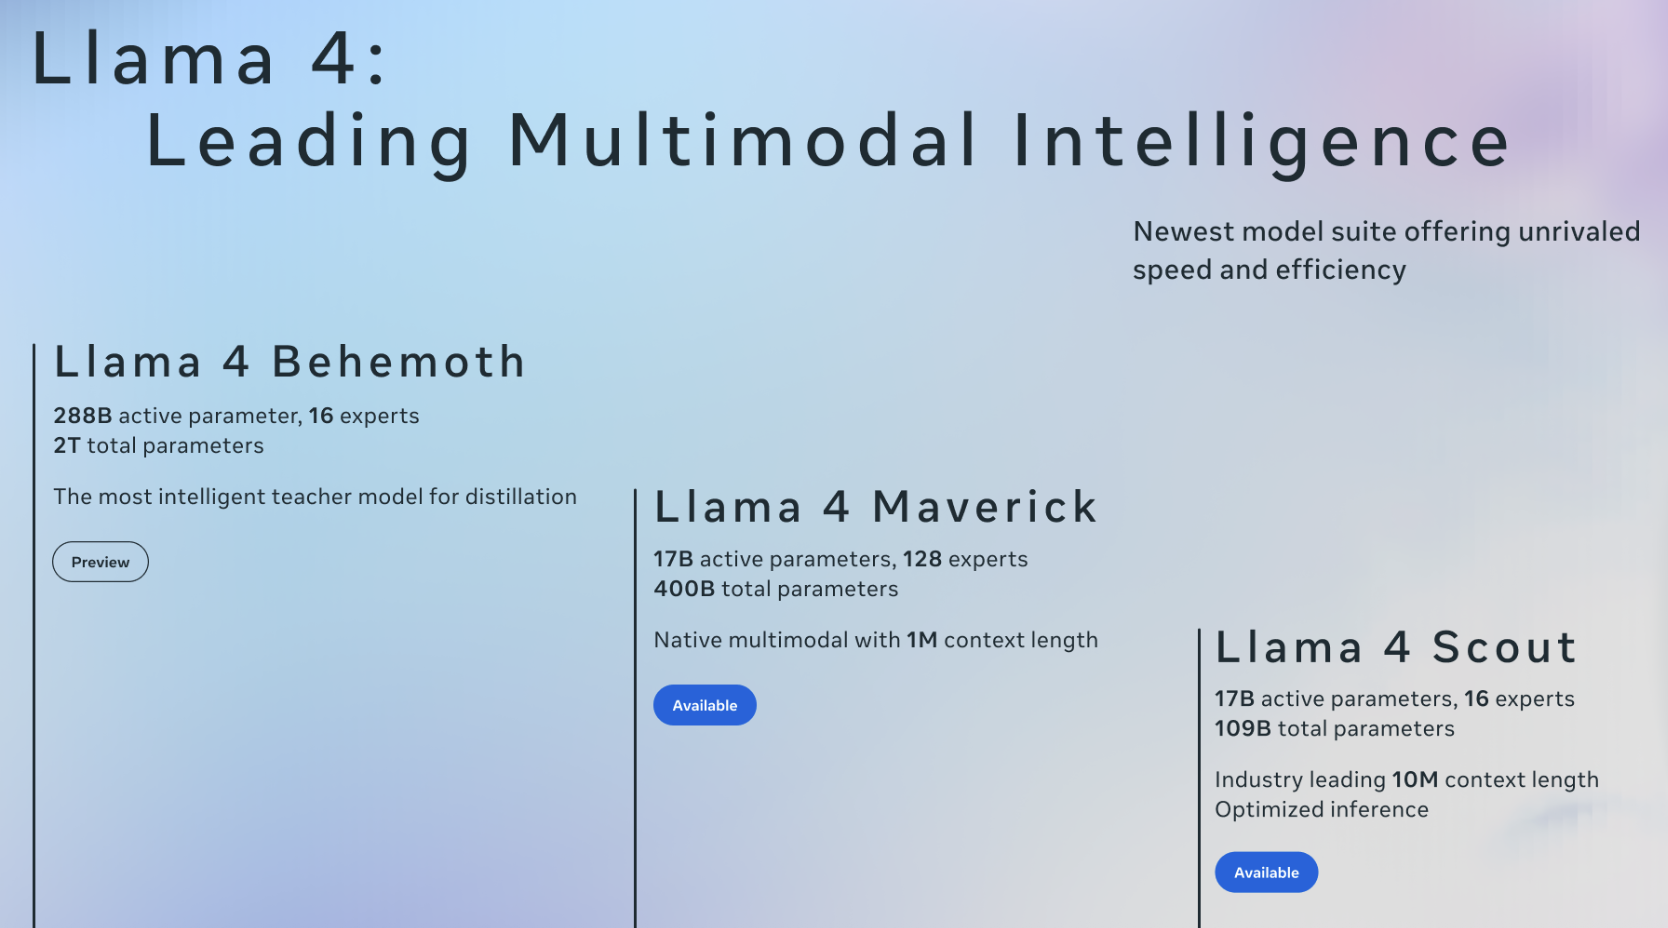Click '400B total parameters' line

pos(776,589)
